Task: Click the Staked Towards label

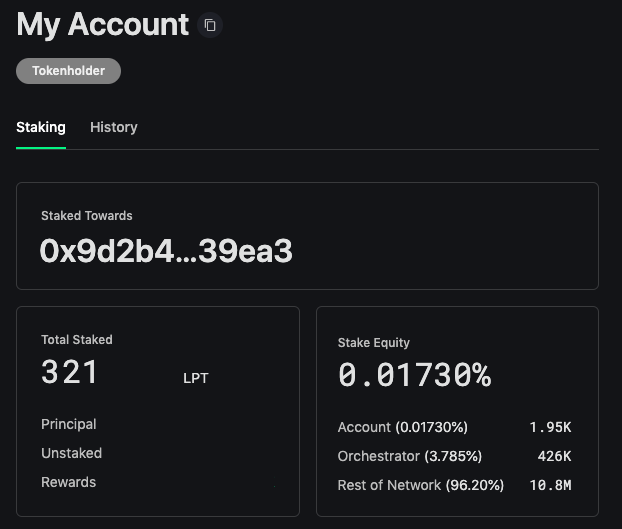Action: click(x=87, y=215)
